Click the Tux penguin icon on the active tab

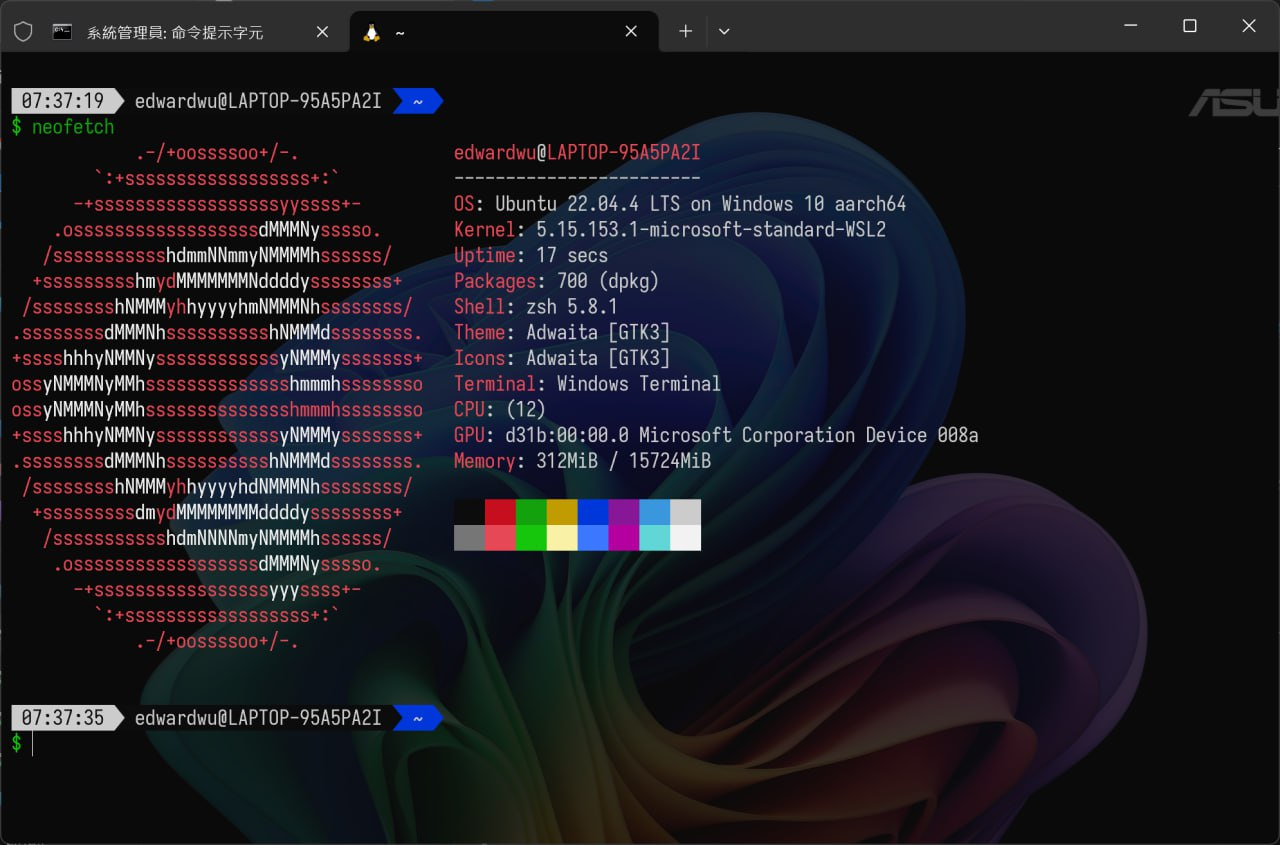coord(372,32)
